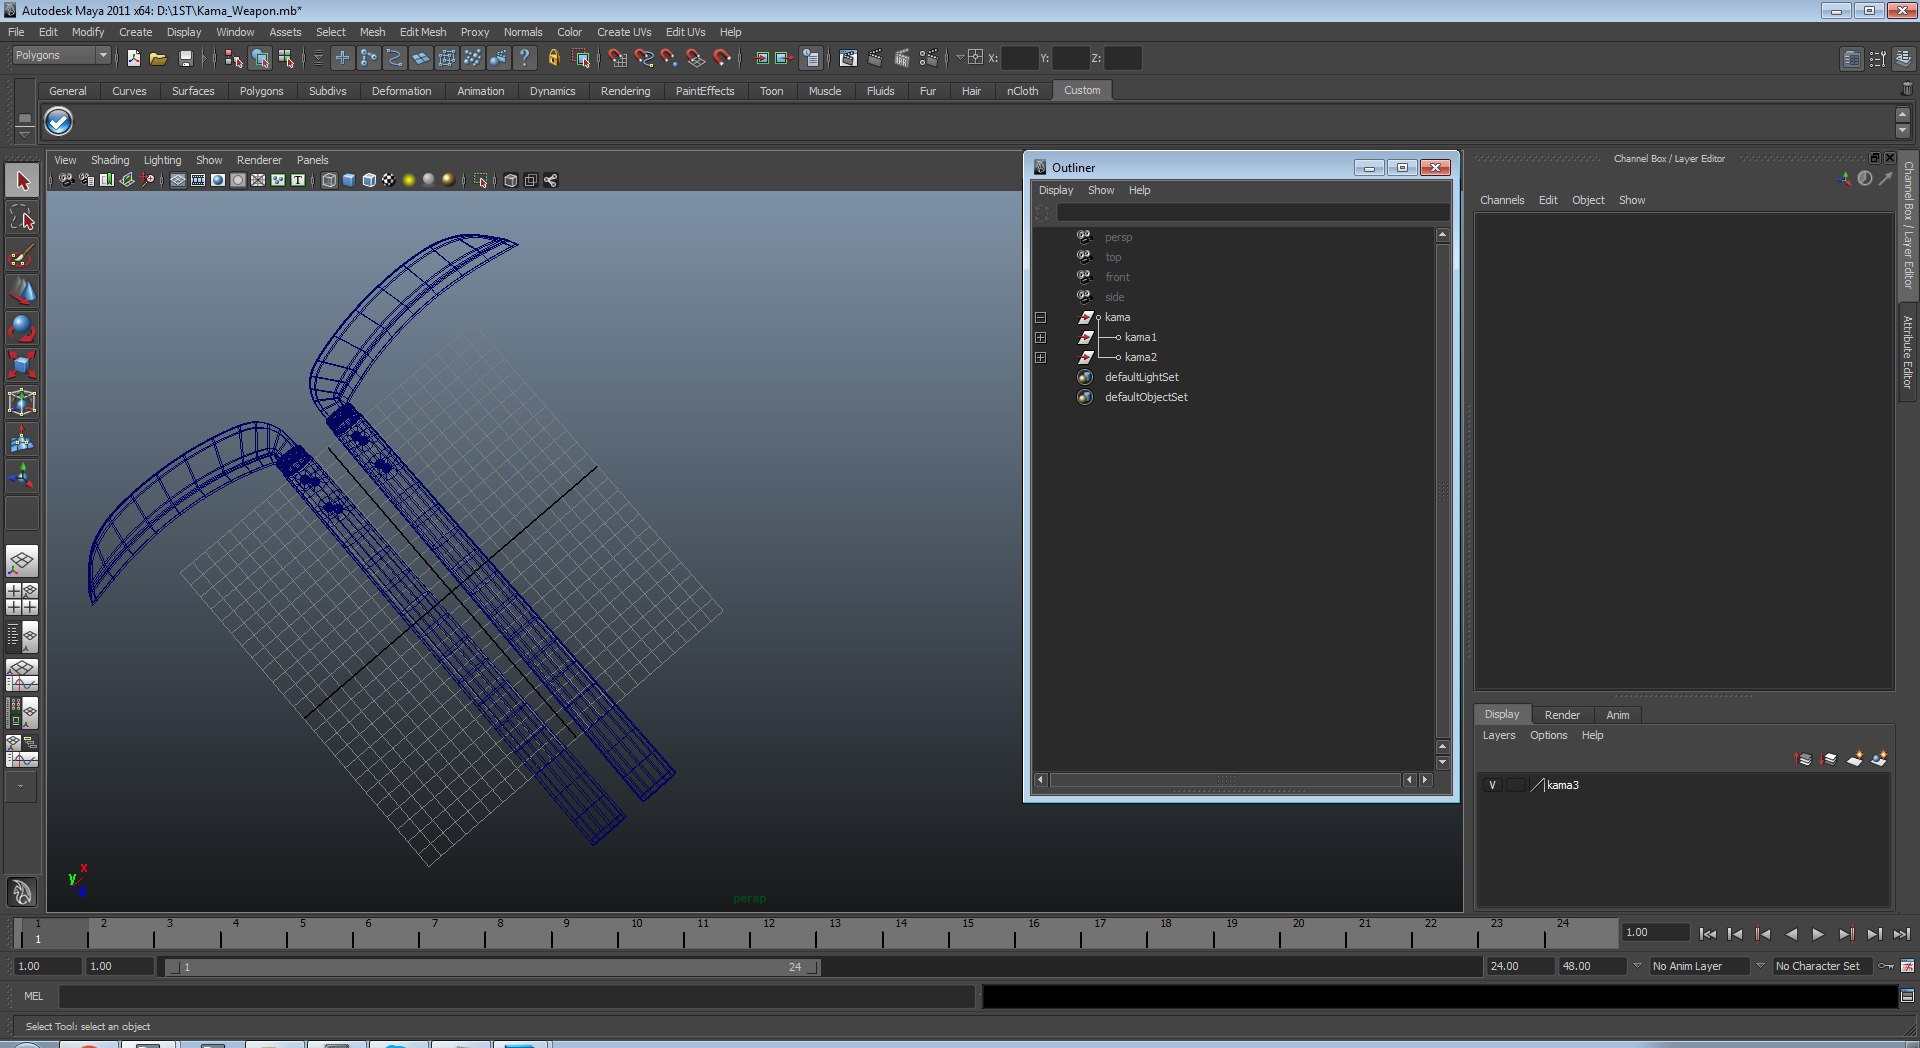The width and height of the screenshot is (1920, 1048).
Task: Click the Snap to grids magnet icon
Action: click(618, 58)
